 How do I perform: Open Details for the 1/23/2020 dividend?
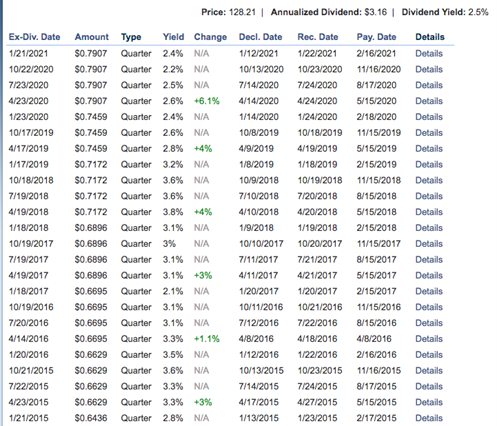pos(429,117)
